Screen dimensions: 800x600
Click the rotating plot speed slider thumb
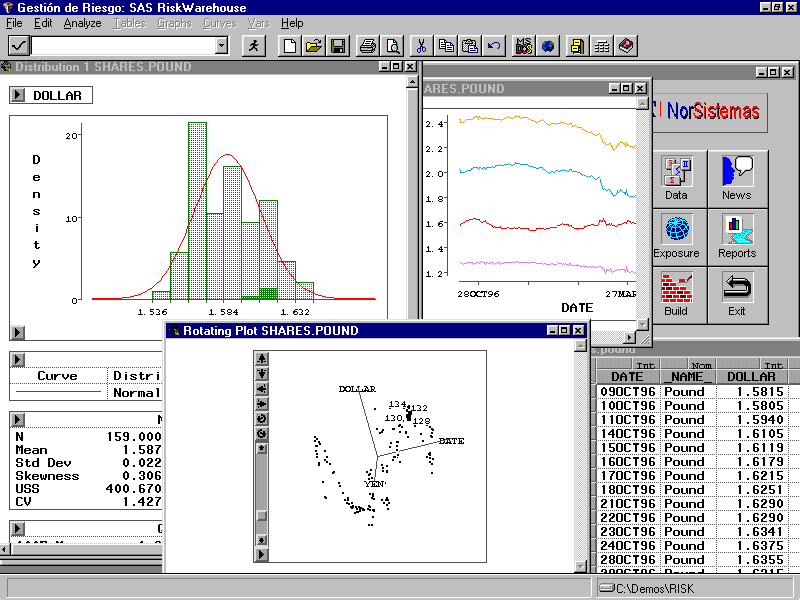click(262, 516)
